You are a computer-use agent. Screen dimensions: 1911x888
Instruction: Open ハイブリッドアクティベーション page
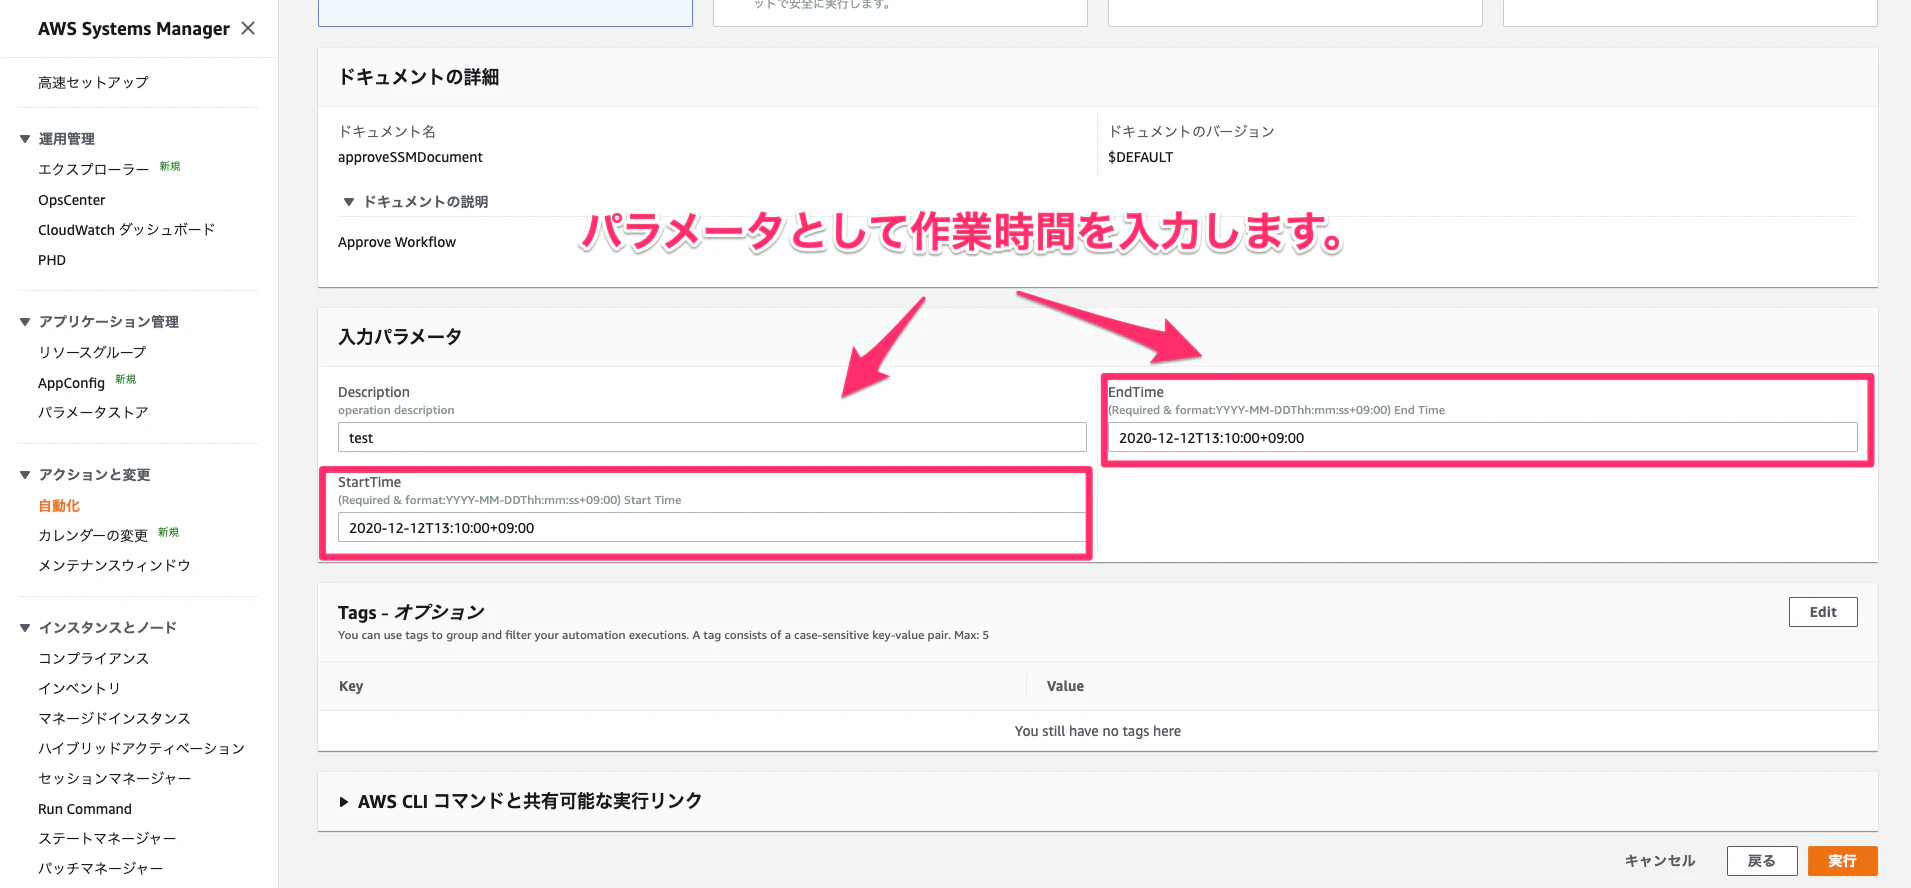[x=141, y=748]
